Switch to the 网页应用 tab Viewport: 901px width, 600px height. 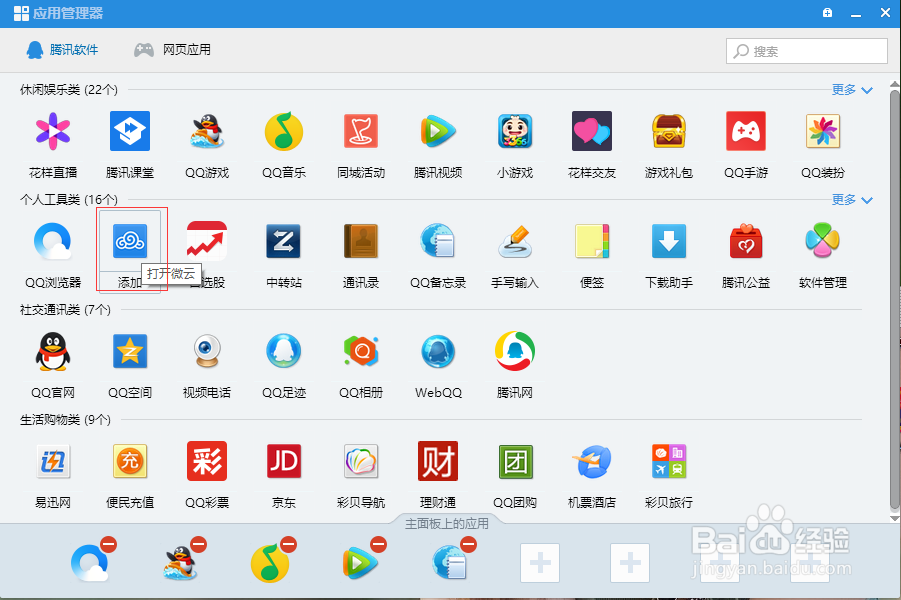(172, 50)
